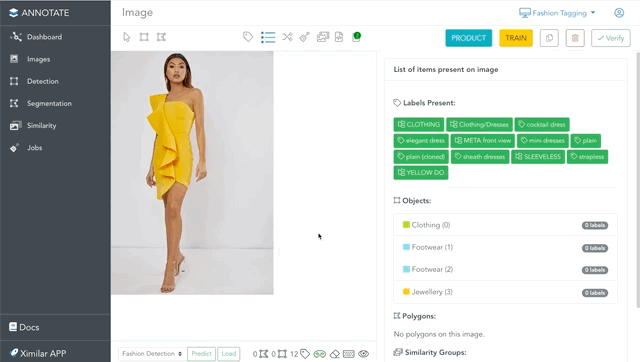Click the right panel scrollbar

pos(638,180)
